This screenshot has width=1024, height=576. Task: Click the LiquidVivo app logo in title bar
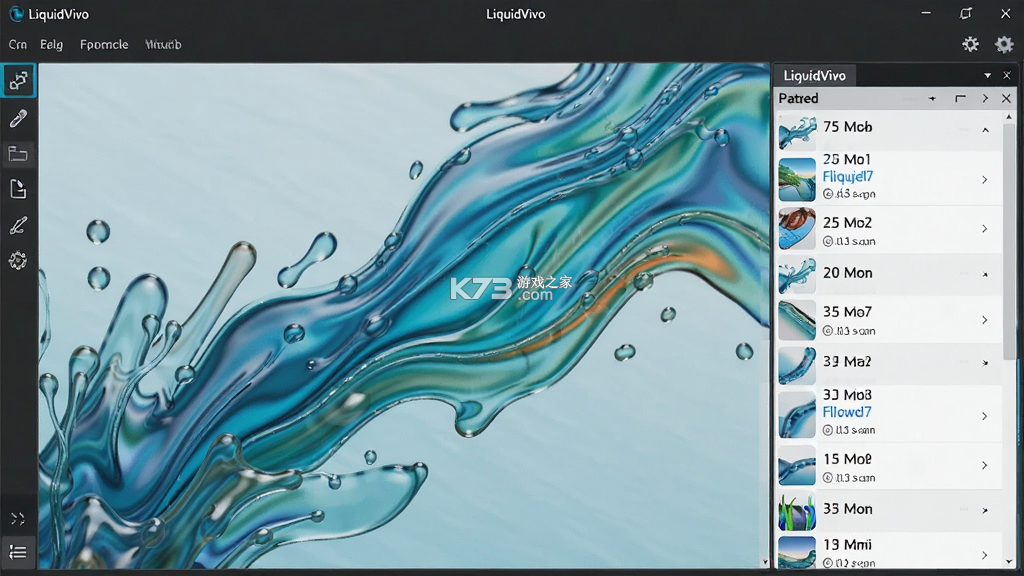16,14
